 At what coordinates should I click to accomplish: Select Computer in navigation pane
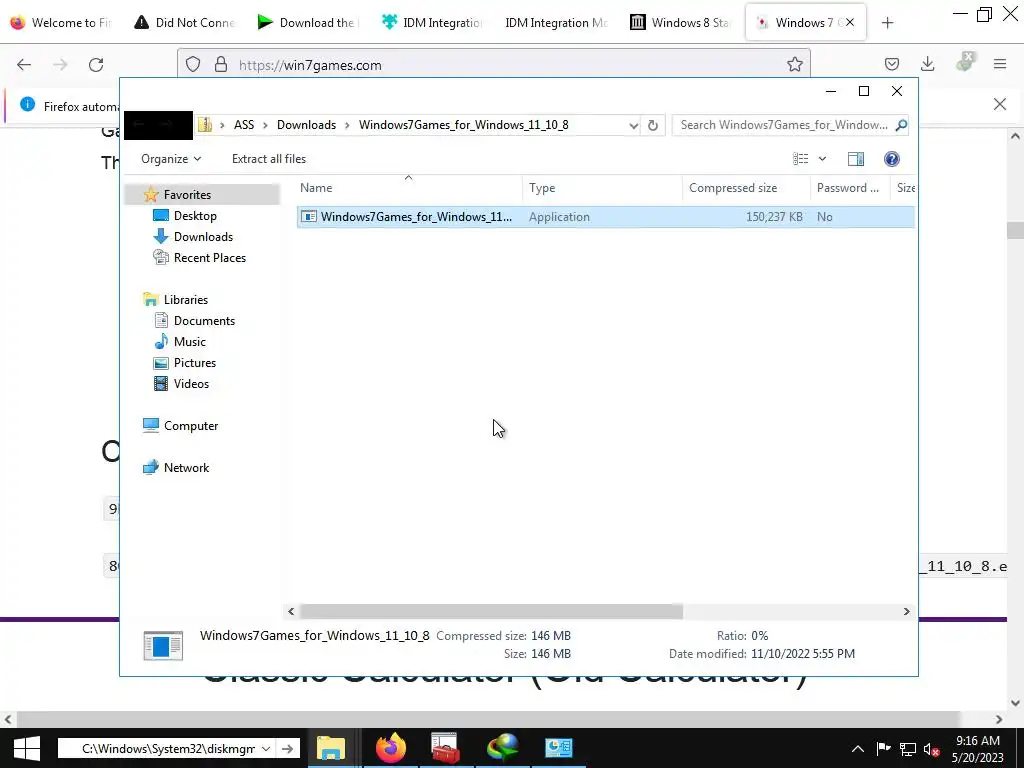click(x=191, y=426)
